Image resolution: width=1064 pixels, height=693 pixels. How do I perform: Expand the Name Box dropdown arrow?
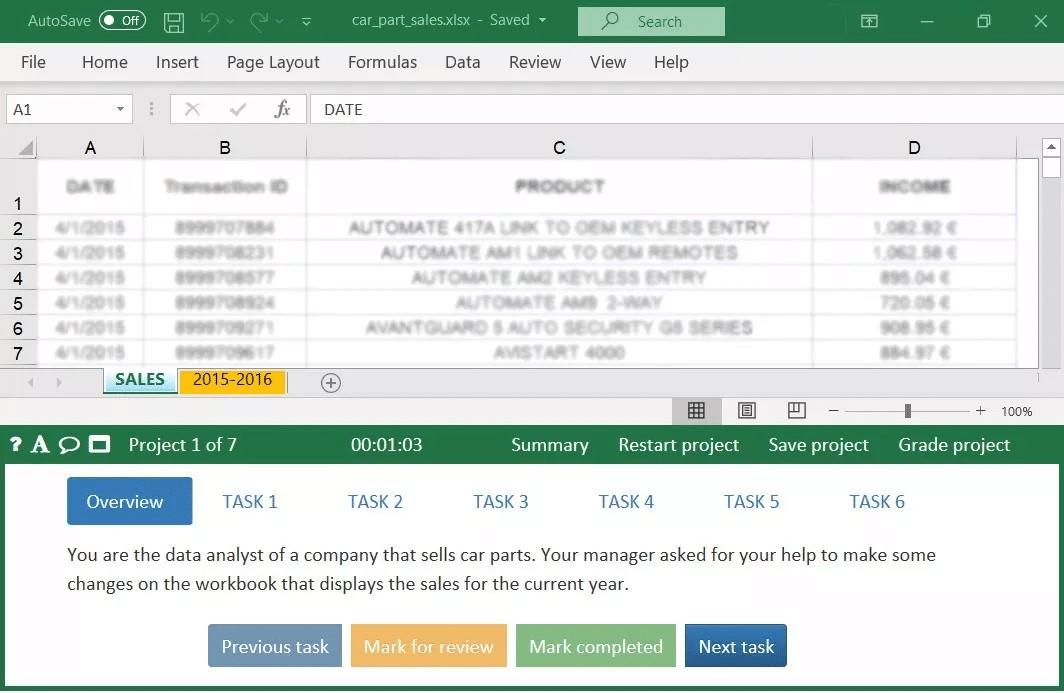tap(120, 109)
